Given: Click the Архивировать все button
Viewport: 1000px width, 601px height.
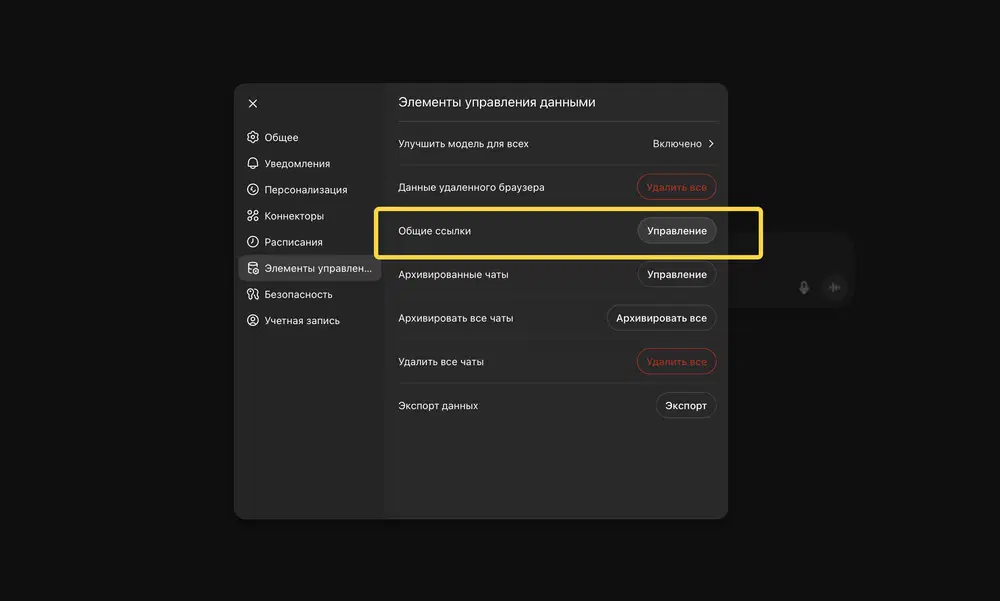Looking at the screenshot, I should pos(661,318).
